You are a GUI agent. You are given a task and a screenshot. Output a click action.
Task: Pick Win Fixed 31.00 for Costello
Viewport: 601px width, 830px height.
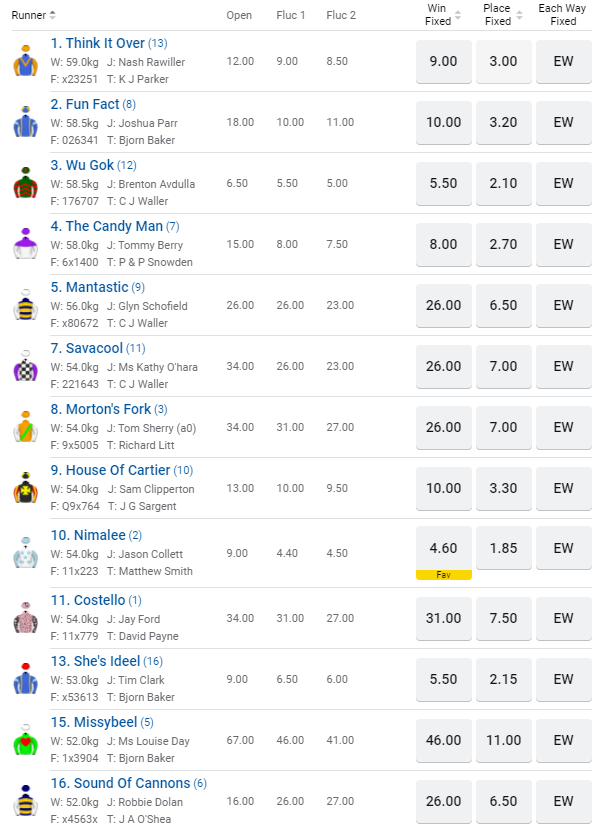tap(443, 619)
